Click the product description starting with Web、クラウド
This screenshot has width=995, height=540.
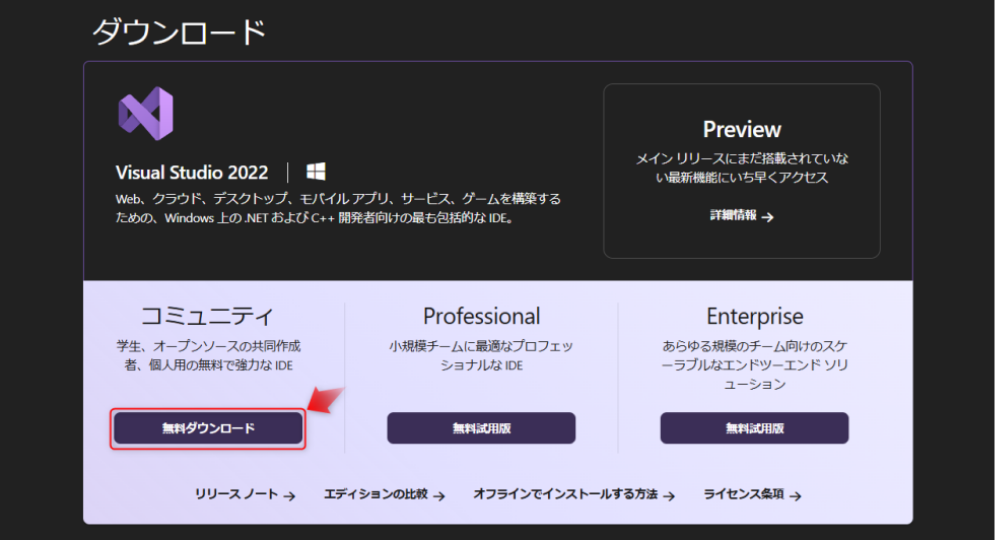338,208
